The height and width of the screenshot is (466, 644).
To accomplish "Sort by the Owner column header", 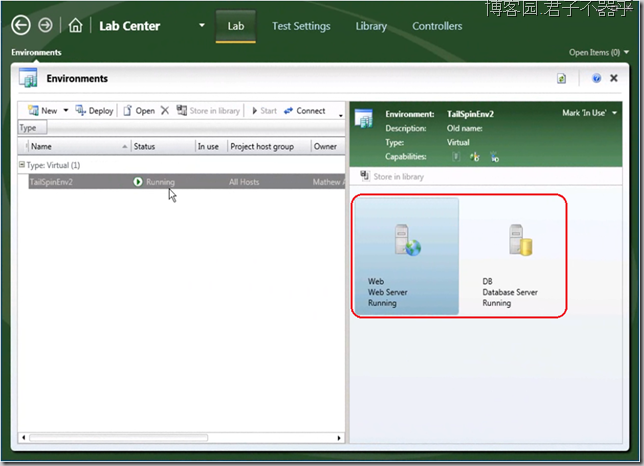I will pos(328,147).
